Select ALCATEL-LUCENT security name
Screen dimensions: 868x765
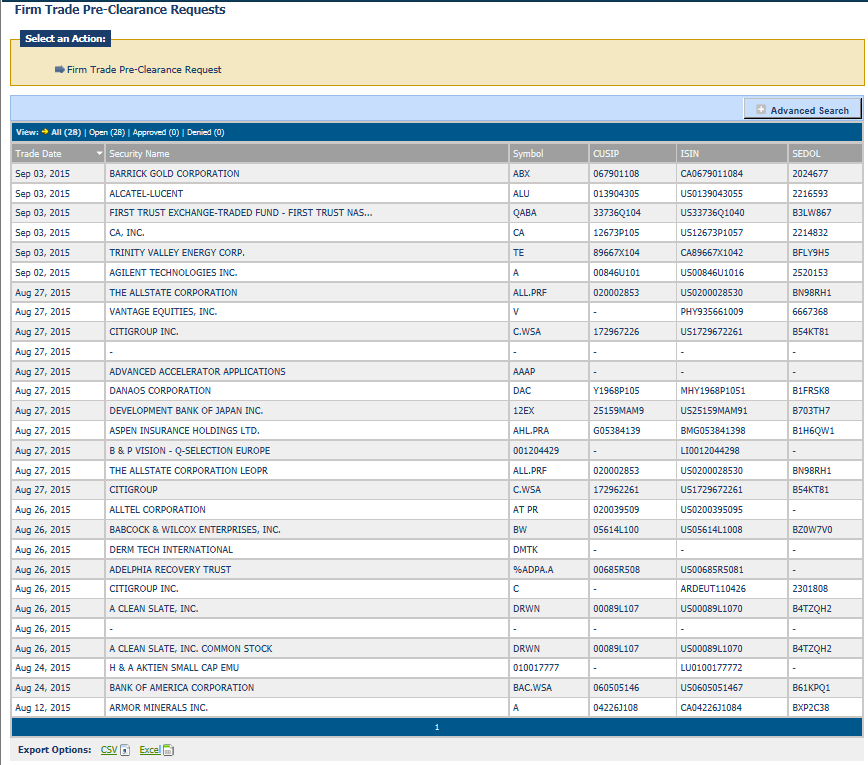pyautogui.click(x=146, y=194)
